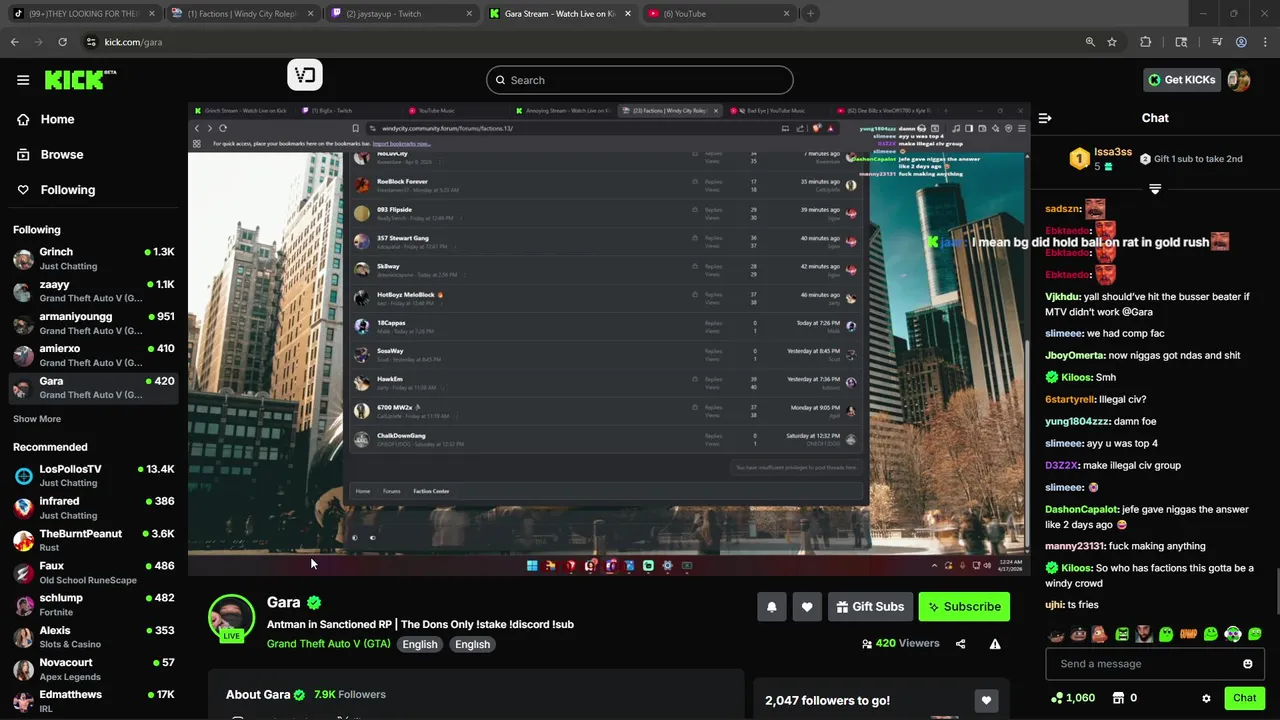Click the green Subscribe button
Viewport: 1280px width, 720px height.
tap(964, 607)
